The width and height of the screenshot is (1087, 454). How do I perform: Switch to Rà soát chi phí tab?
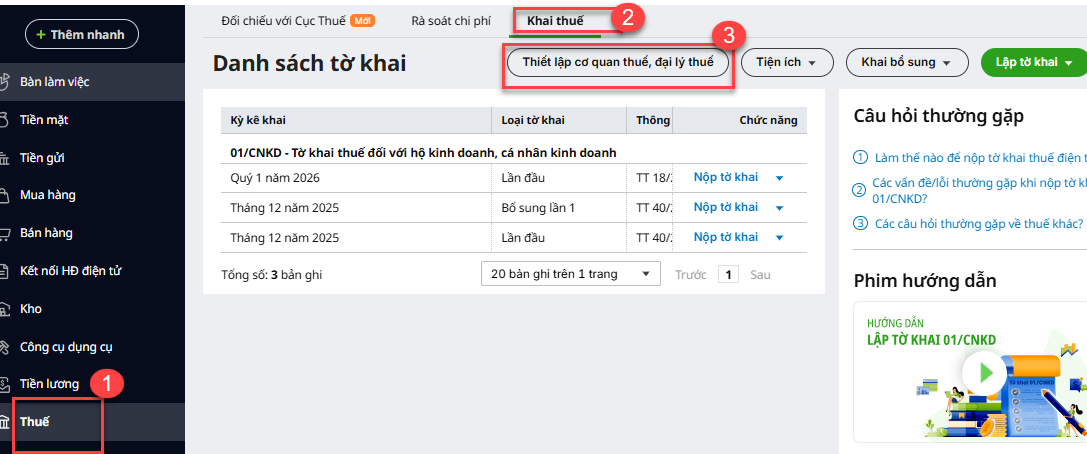(x=452, y=20)
